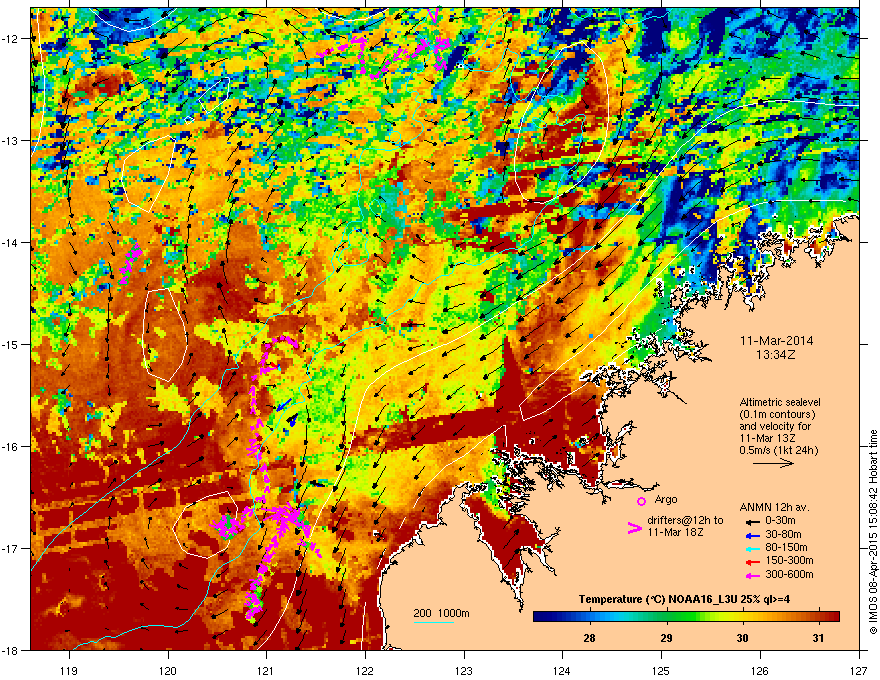
Task: Click the '150-300m' depth label
Action: [x=789, y=560]
